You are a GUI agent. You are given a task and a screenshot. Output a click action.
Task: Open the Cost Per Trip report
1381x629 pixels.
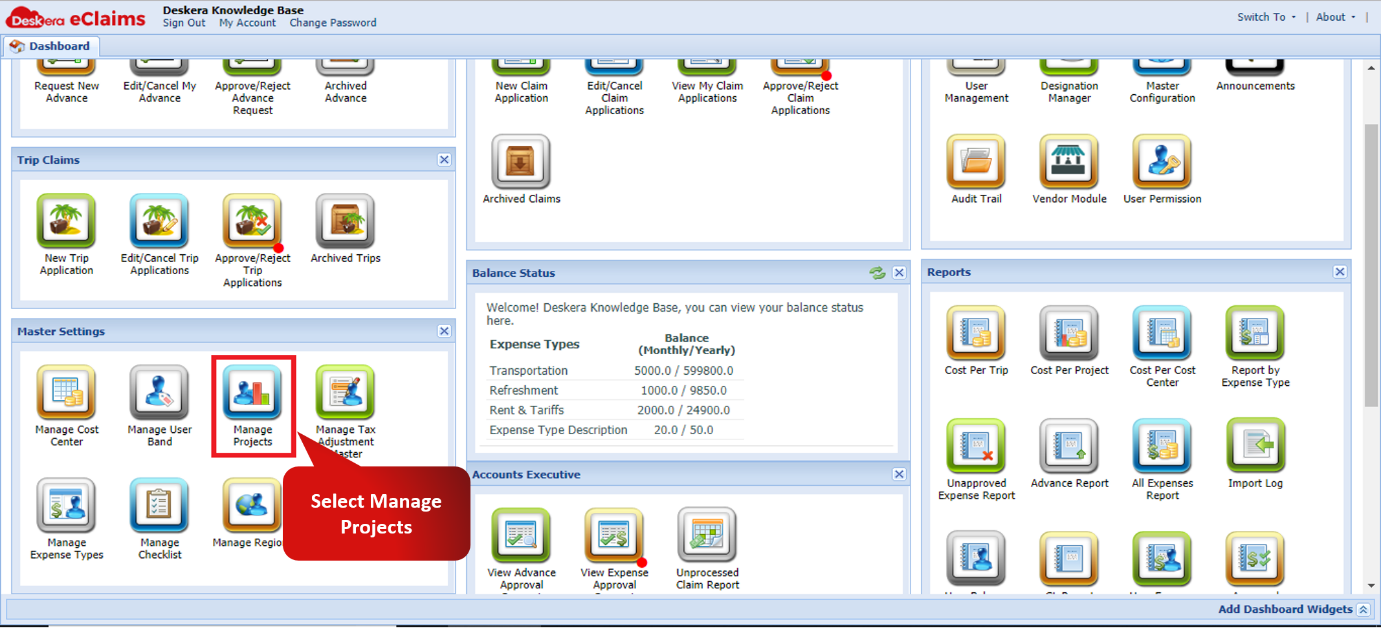point(976,334)
